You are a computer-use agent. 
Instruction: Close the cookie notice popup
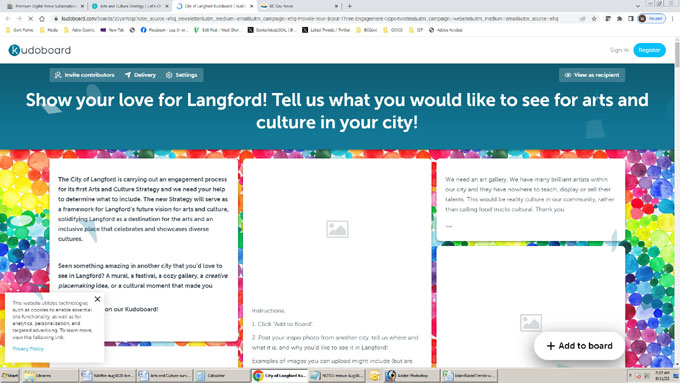point(98,299)
